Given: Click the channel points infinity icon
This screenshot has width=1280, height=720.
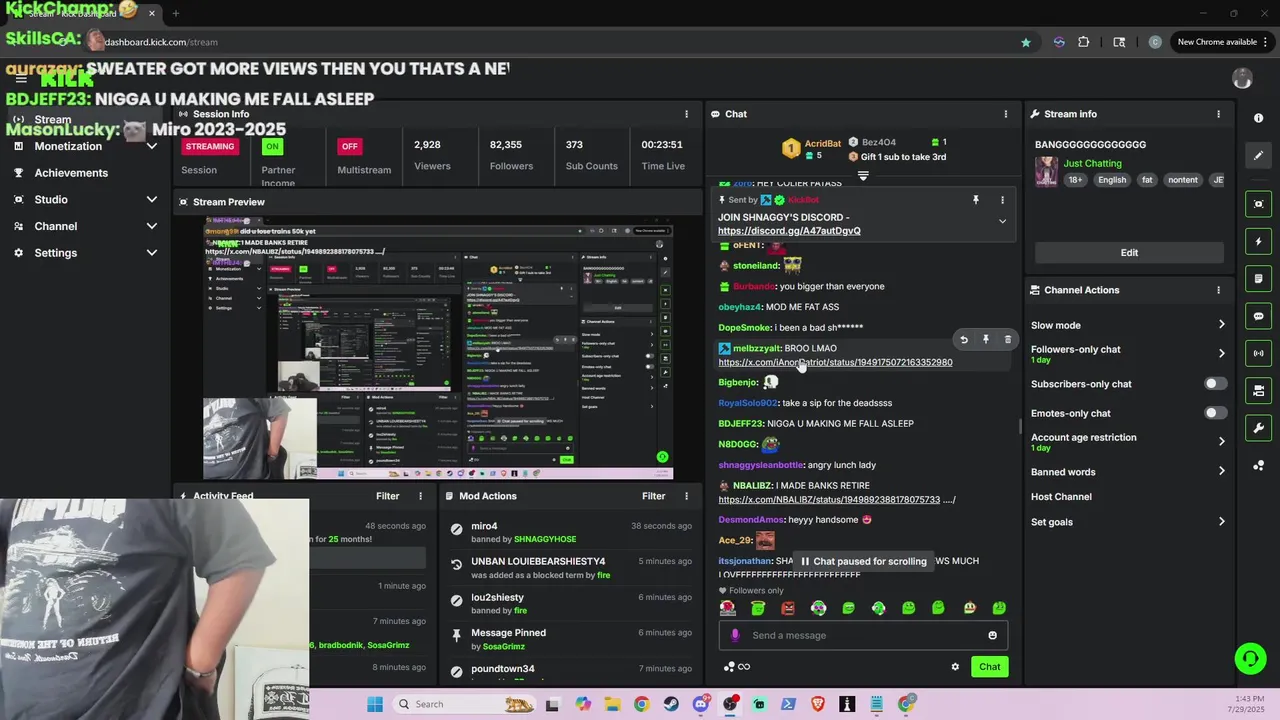Looking at the screenshot, I should pos(737,667).
